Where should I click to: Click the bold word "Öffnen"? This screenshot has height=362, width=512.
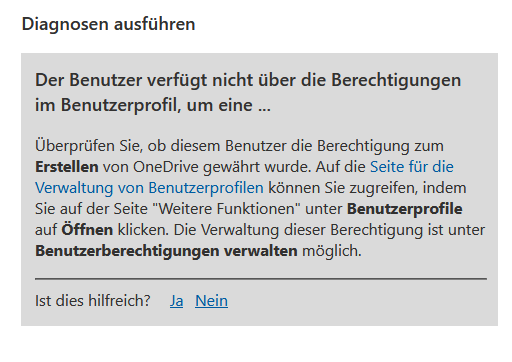click(x=87, y=229)
